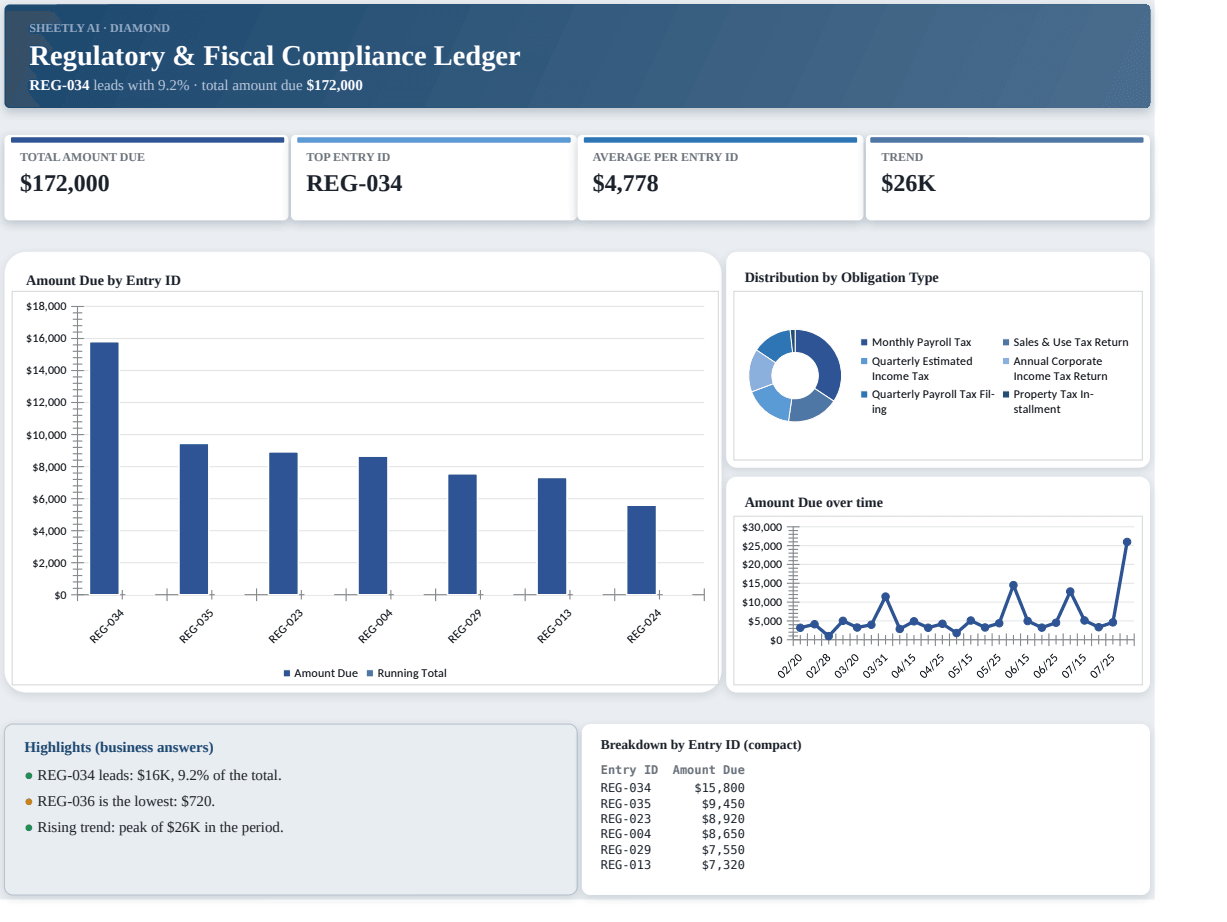Click the Entry ID column header in breakdown table
Screen dimensions: 1227x922
click(x=629, y=770)
